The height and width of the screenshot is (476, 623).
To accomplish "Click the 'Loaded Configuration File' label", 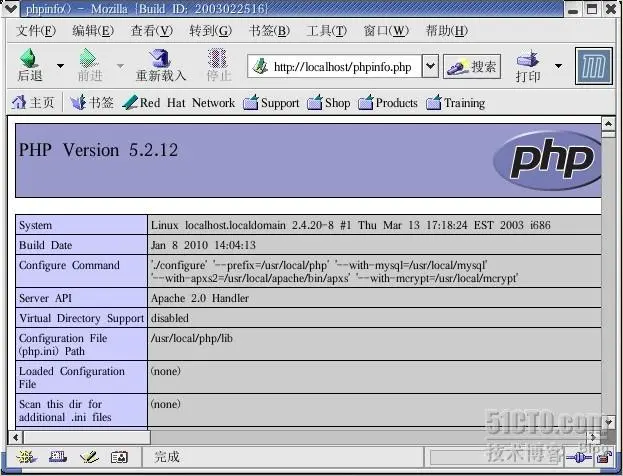I will tap(72, 377).
